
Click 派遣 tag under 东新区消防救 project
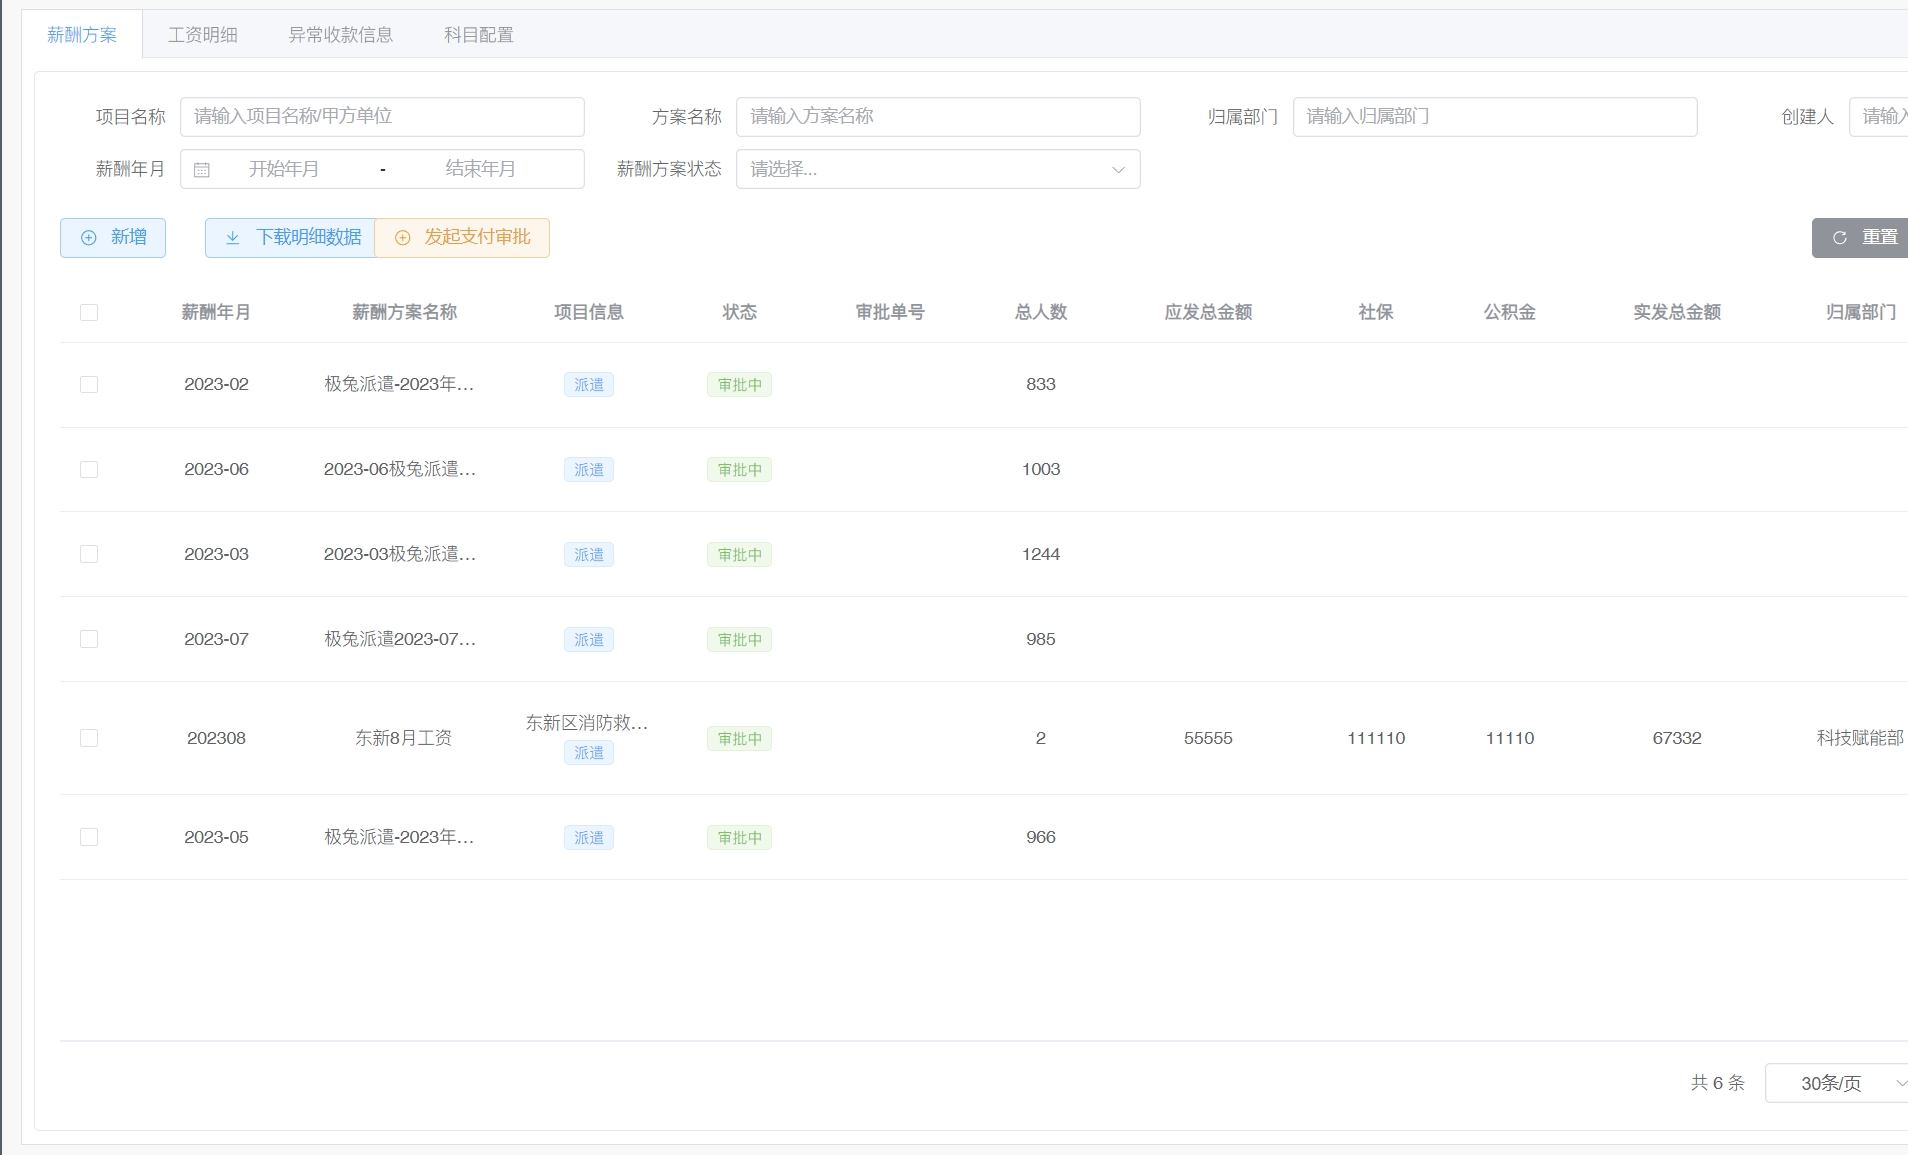[x=588, y=753]
